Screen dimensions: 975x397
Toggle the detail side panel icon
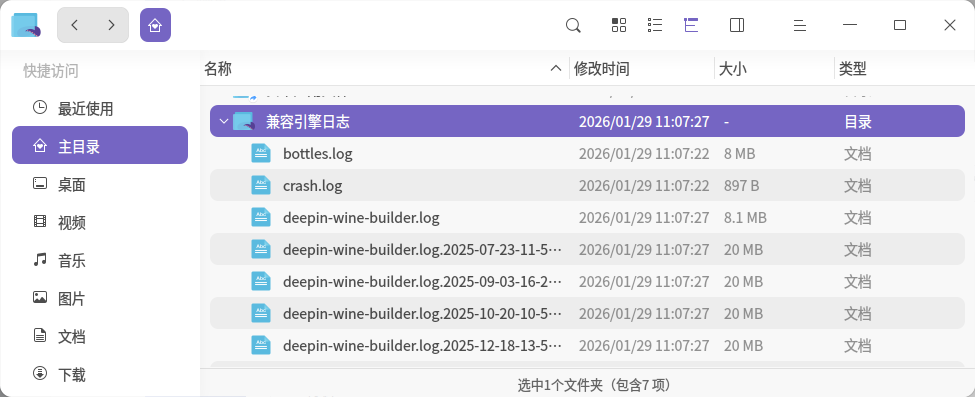point(737,25)
